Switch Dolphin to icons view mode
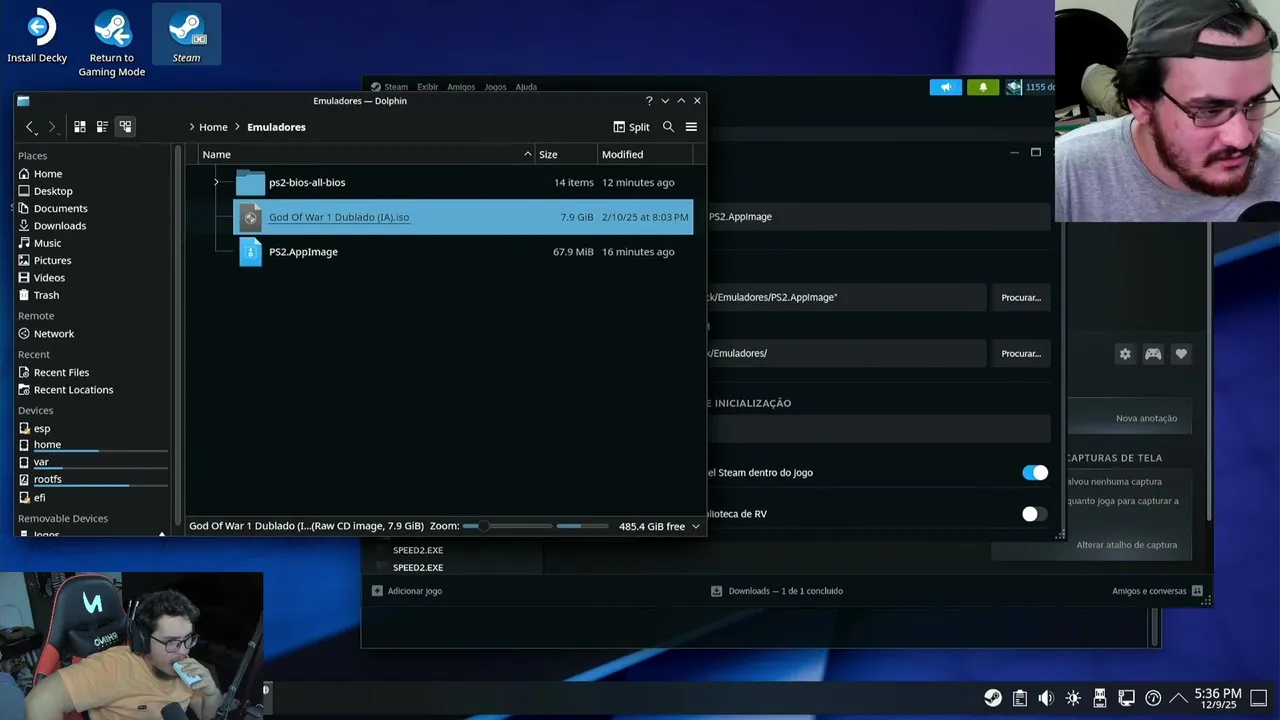Viewport: 1280px width, 720px height. coord(80,127)
